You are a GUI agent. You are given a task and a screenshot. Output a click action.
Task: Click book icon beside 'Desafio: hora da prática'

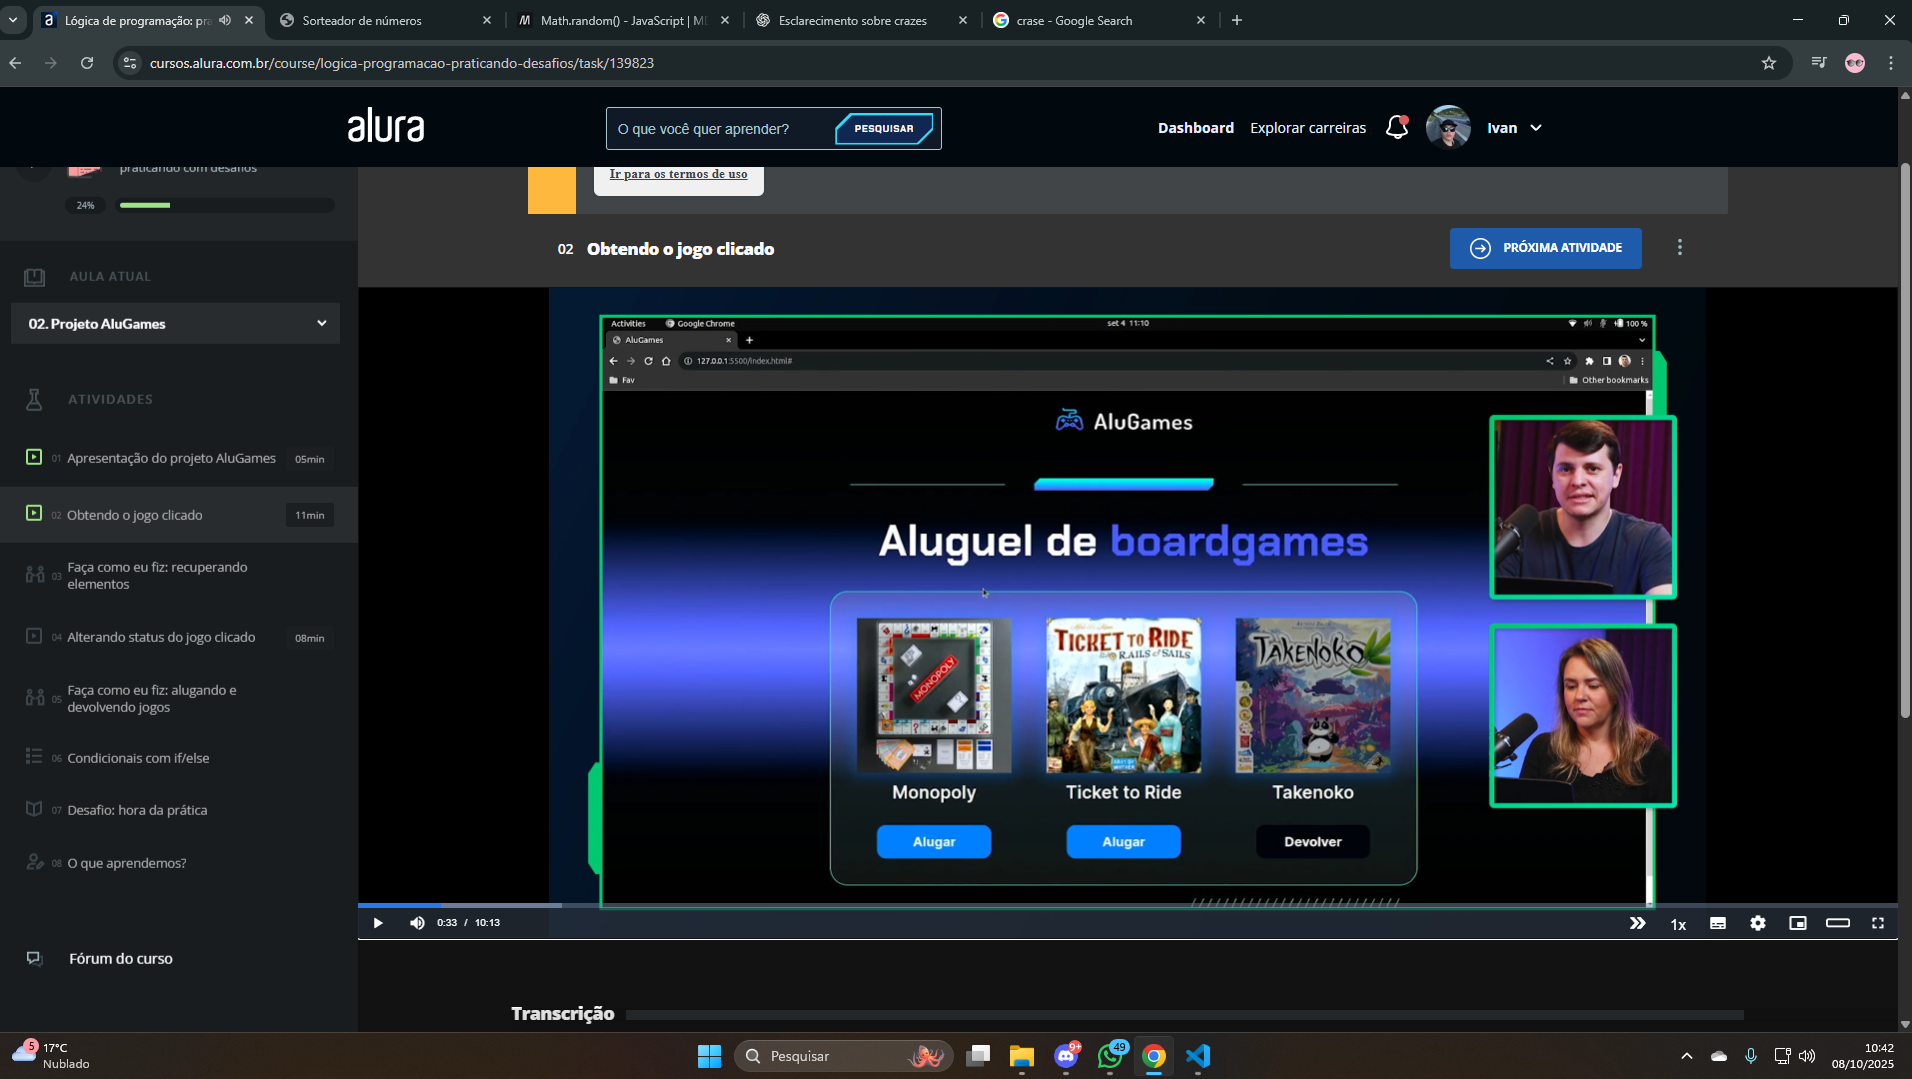[x=34, y=809]
